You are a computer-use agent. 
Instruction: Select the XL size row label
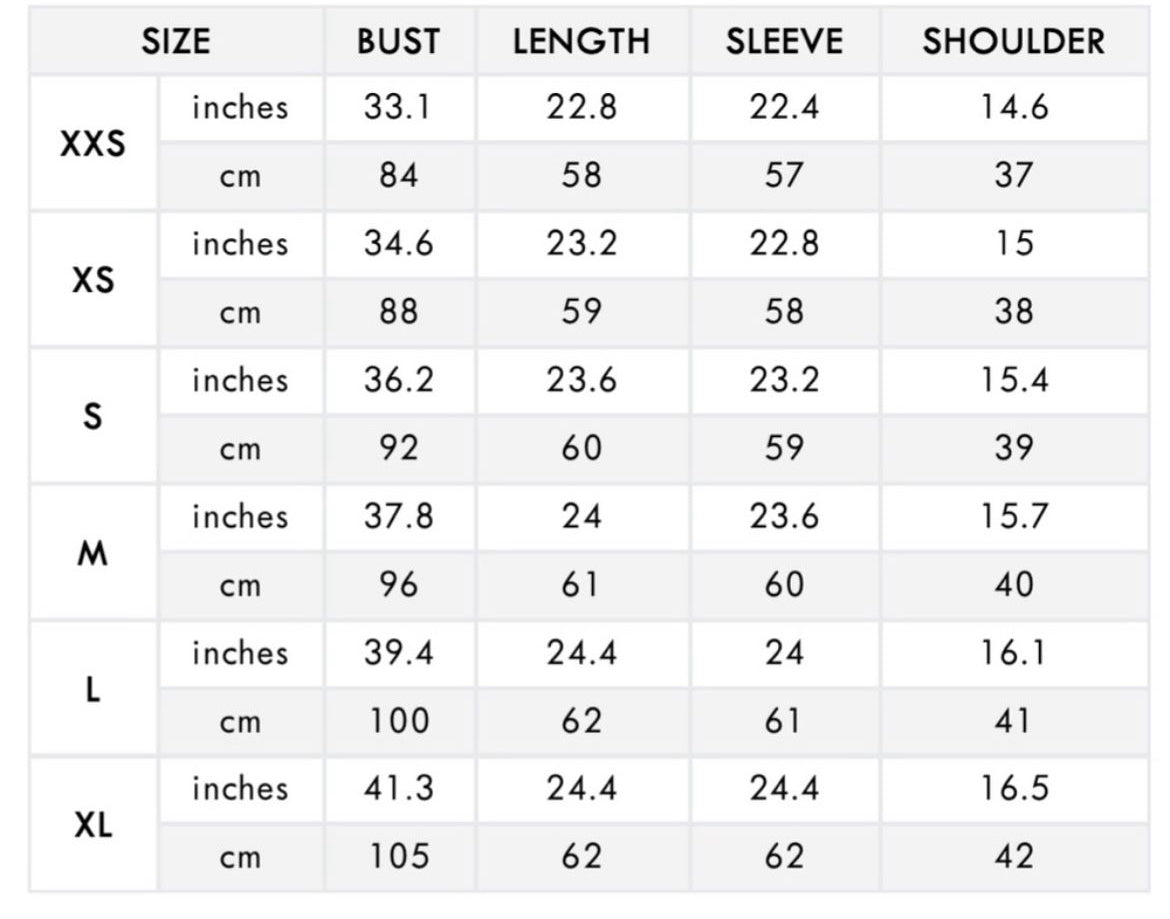[93, 826]
